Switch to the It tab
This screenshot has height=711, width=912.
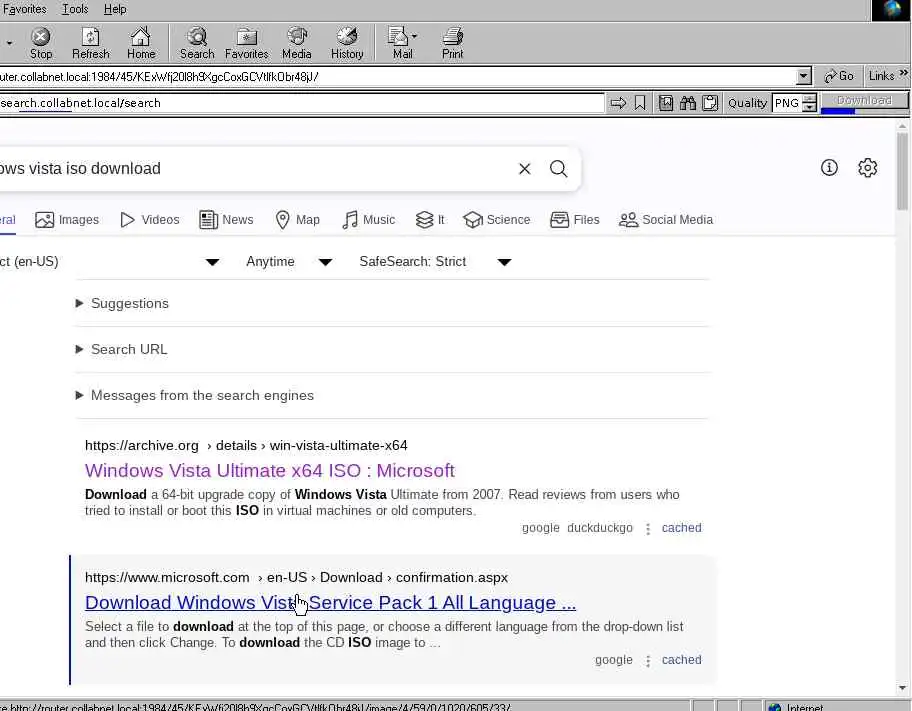pyautogui.click(x=430, y=220)
